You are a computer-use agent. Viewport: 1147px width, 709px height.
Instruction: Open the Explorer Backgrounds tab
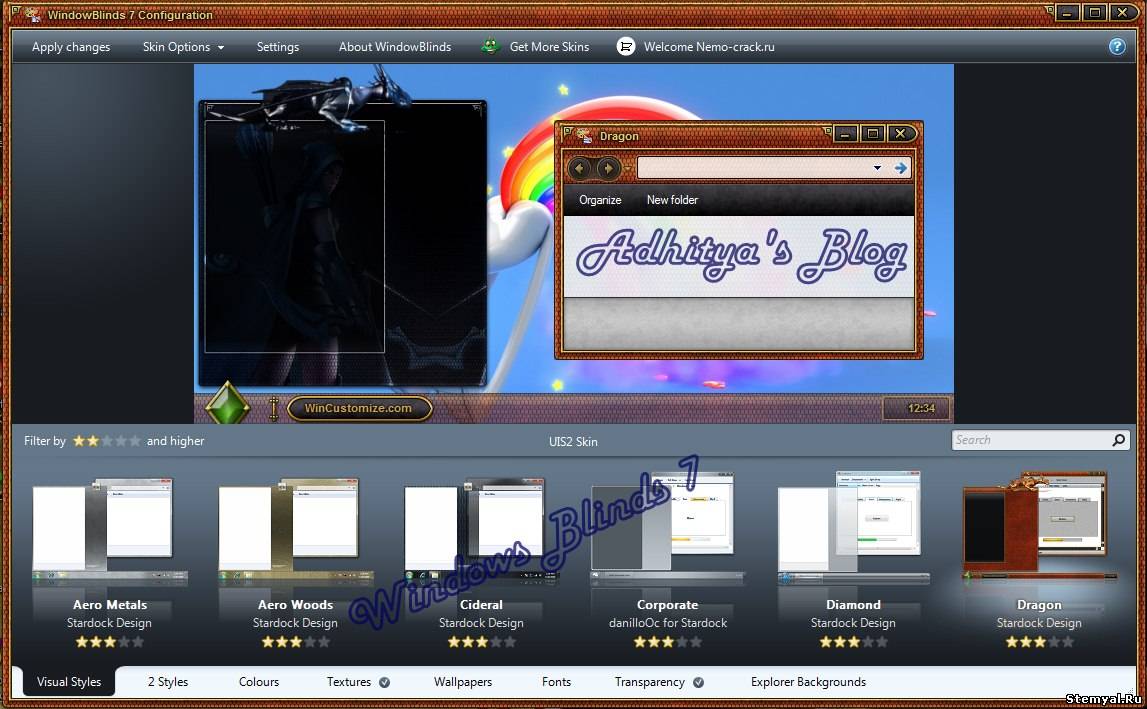[x=808, y=682]
